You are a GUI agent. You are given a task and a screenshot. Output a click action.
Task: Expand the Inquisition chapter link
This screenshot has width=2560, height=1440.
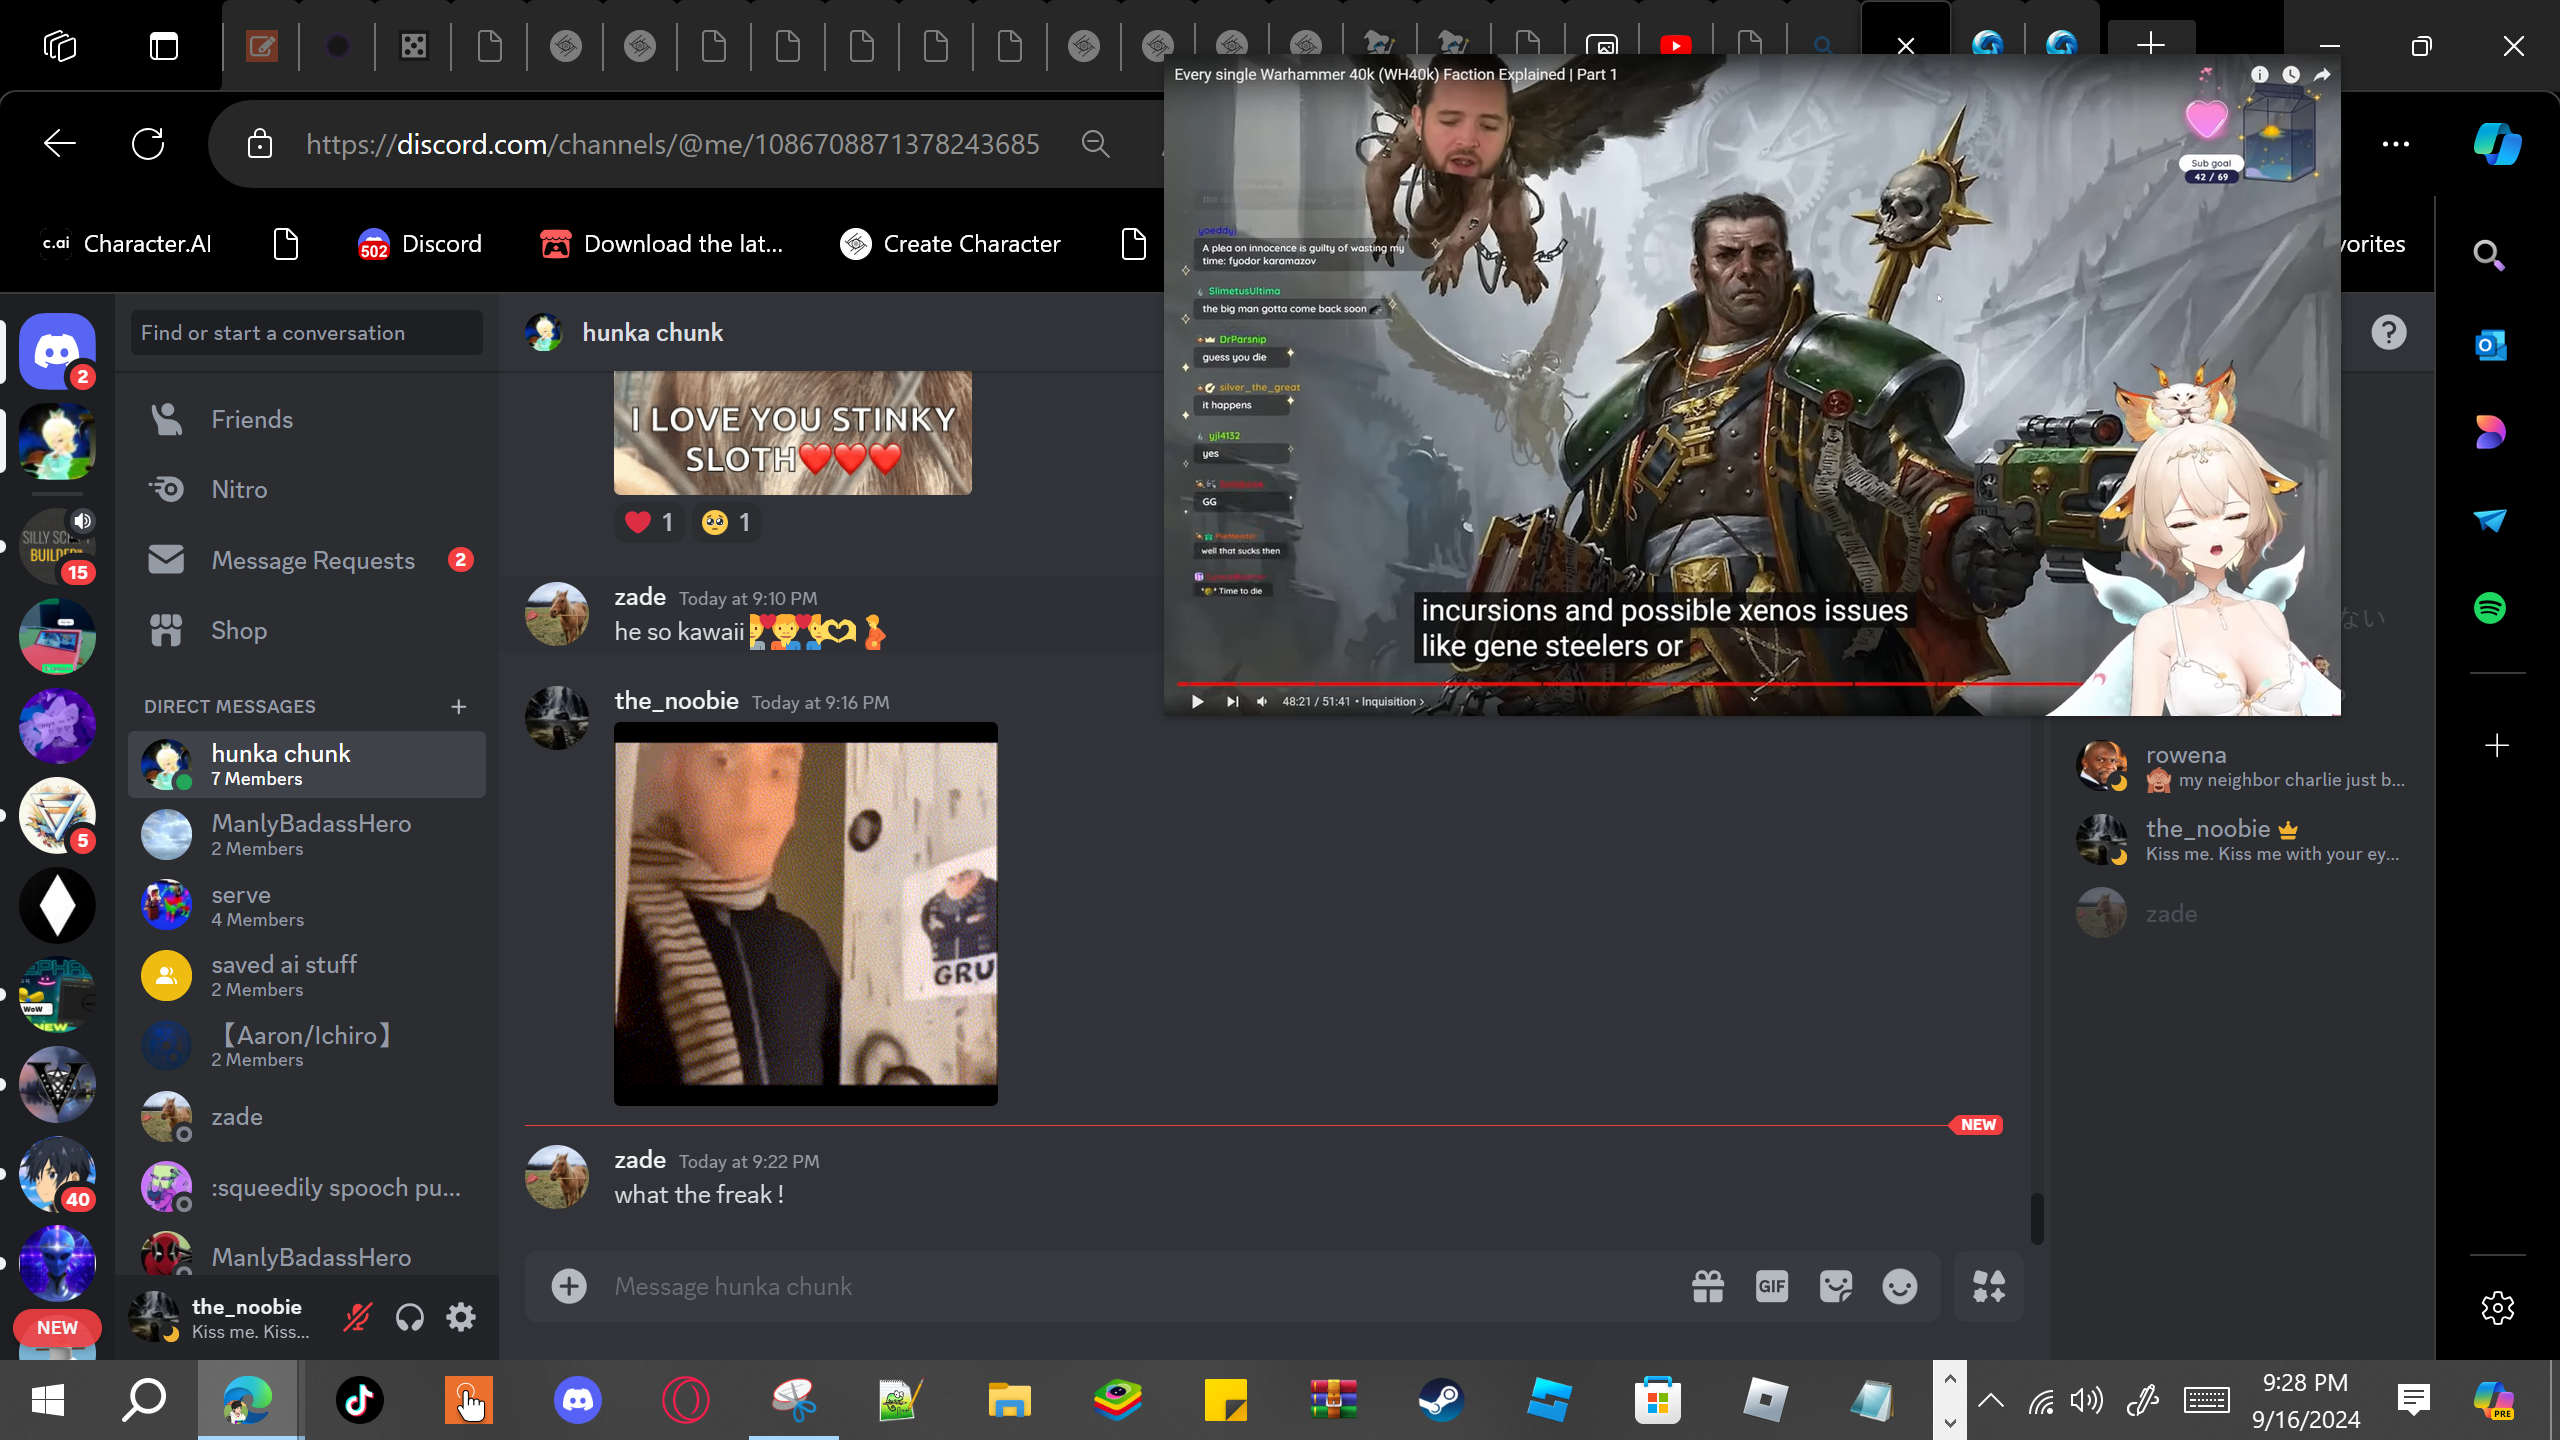pyautogui.click(x=1392, y=701)
